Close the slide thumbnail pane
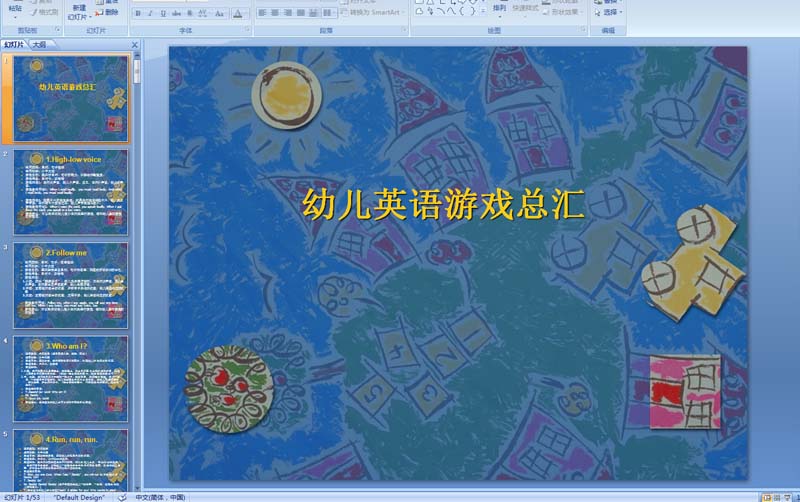Viewport: 800px width, 502px height. (x=135, y=45)
